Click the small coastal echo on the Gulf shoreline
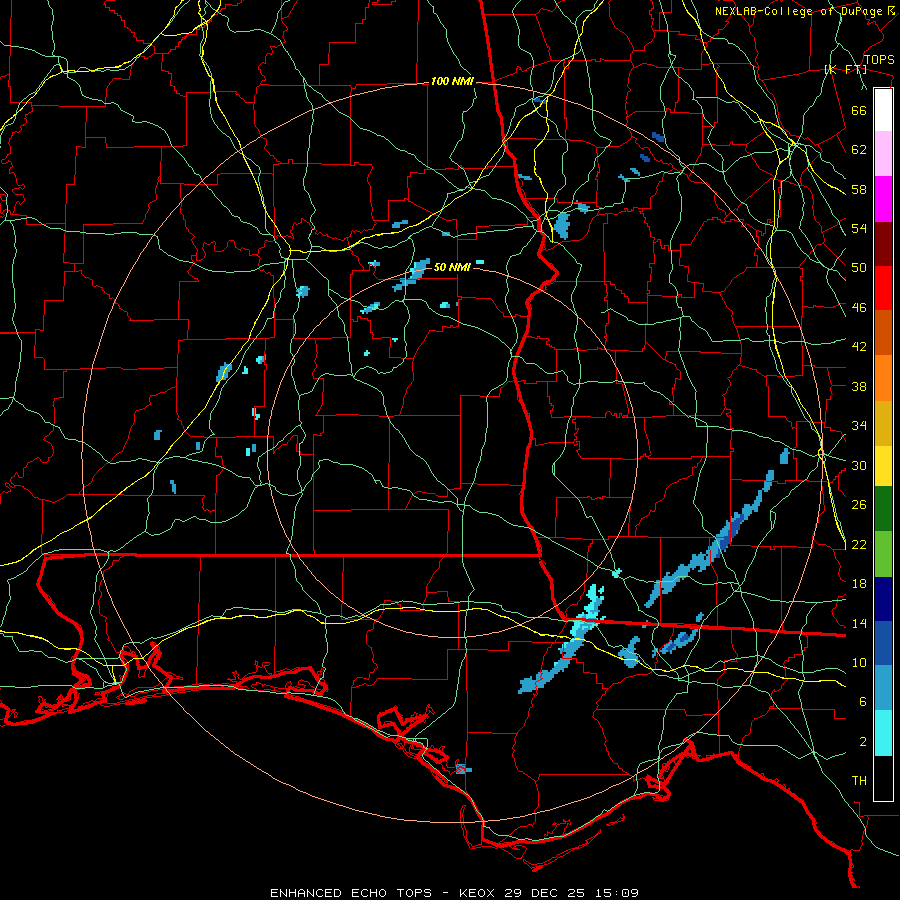Screen dimensions: 900x900 coord(463,769)
